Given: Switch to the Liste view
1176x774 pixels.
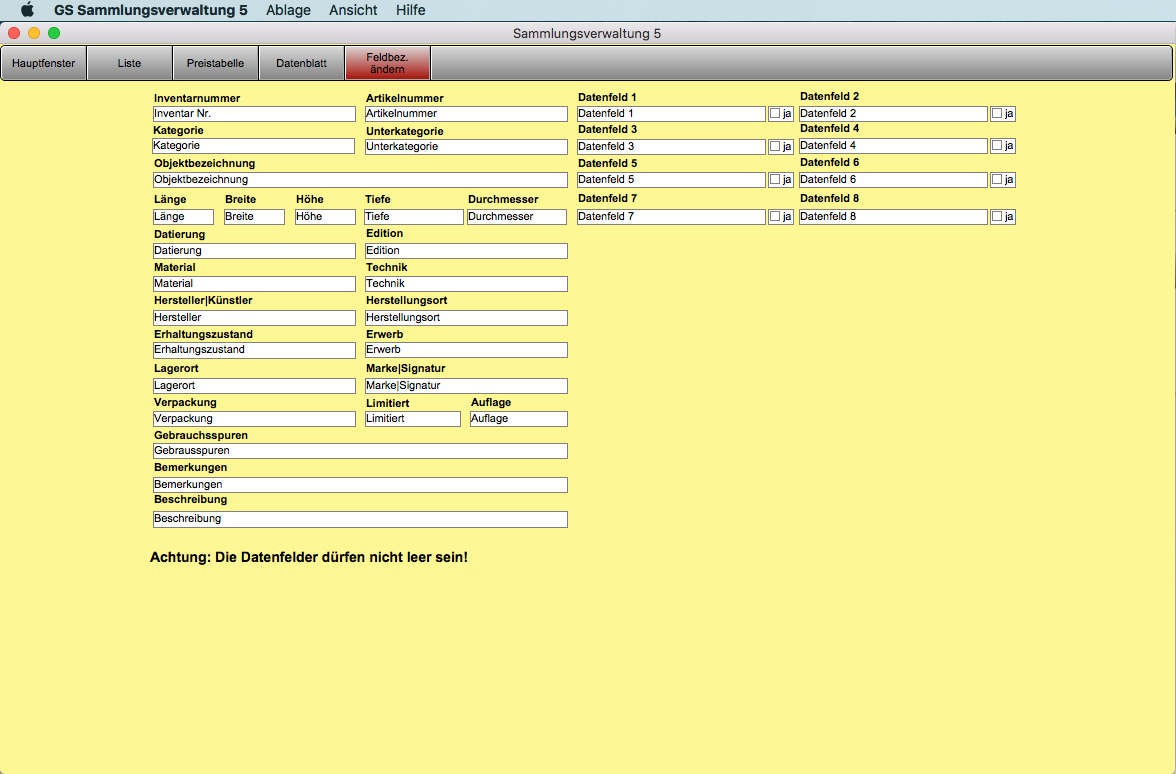Looking at the screenshot, I should click(x=129, y=63).
